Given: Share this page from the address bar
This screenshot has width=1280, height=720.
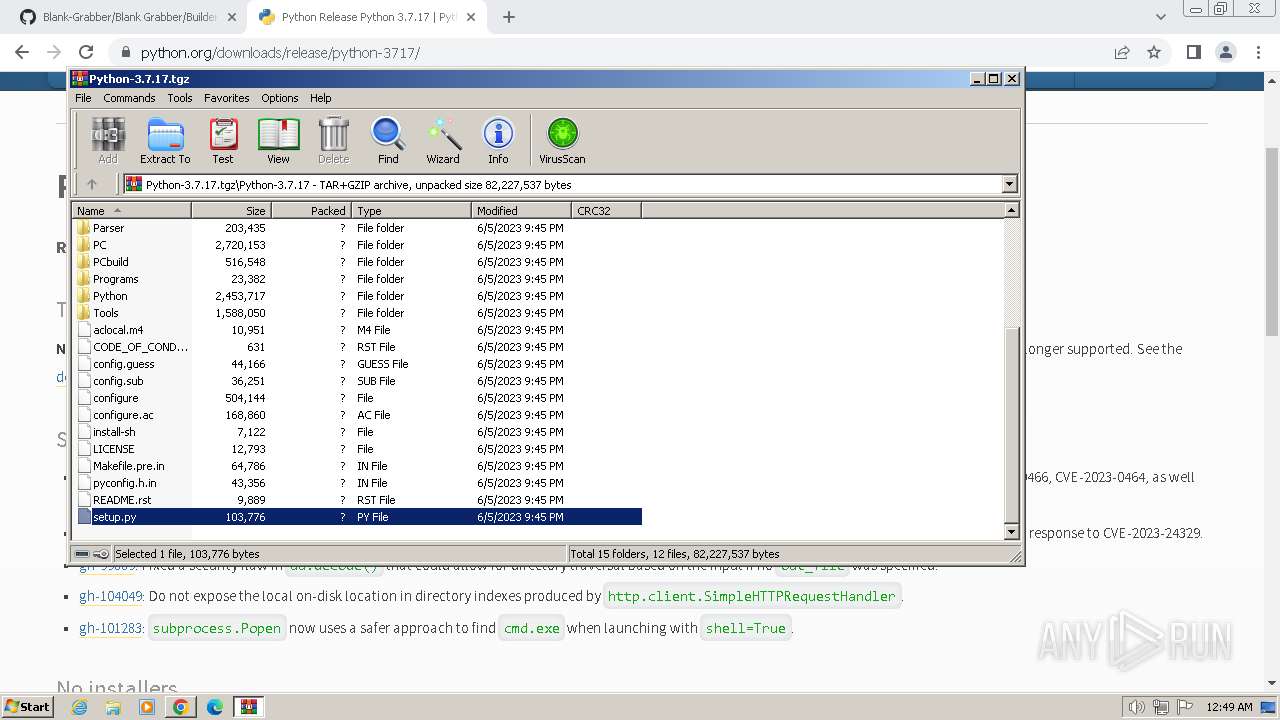Looking at the screenshot, I should point(1122,52).
